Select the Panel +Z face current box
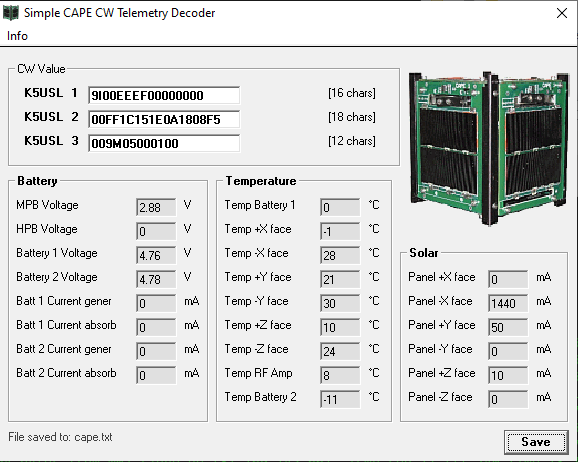Screen dimensions: 578x462 tap(508, 375)
